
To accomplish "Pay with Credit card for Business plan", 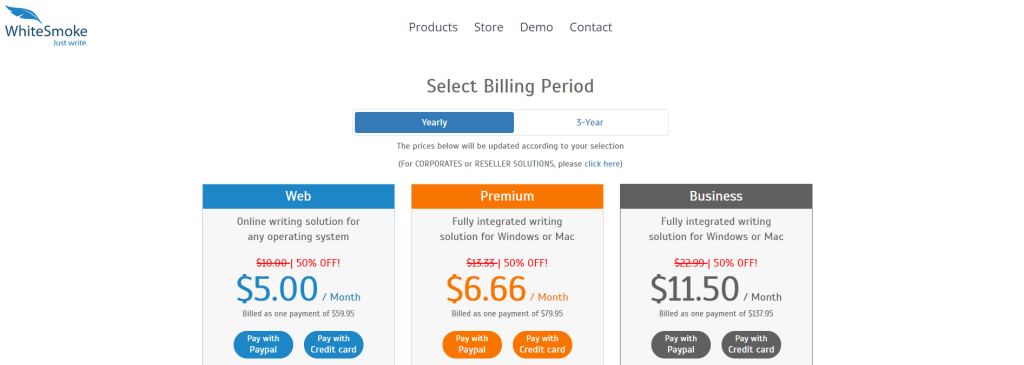I will pyautogui.click(x=751, y=344).
